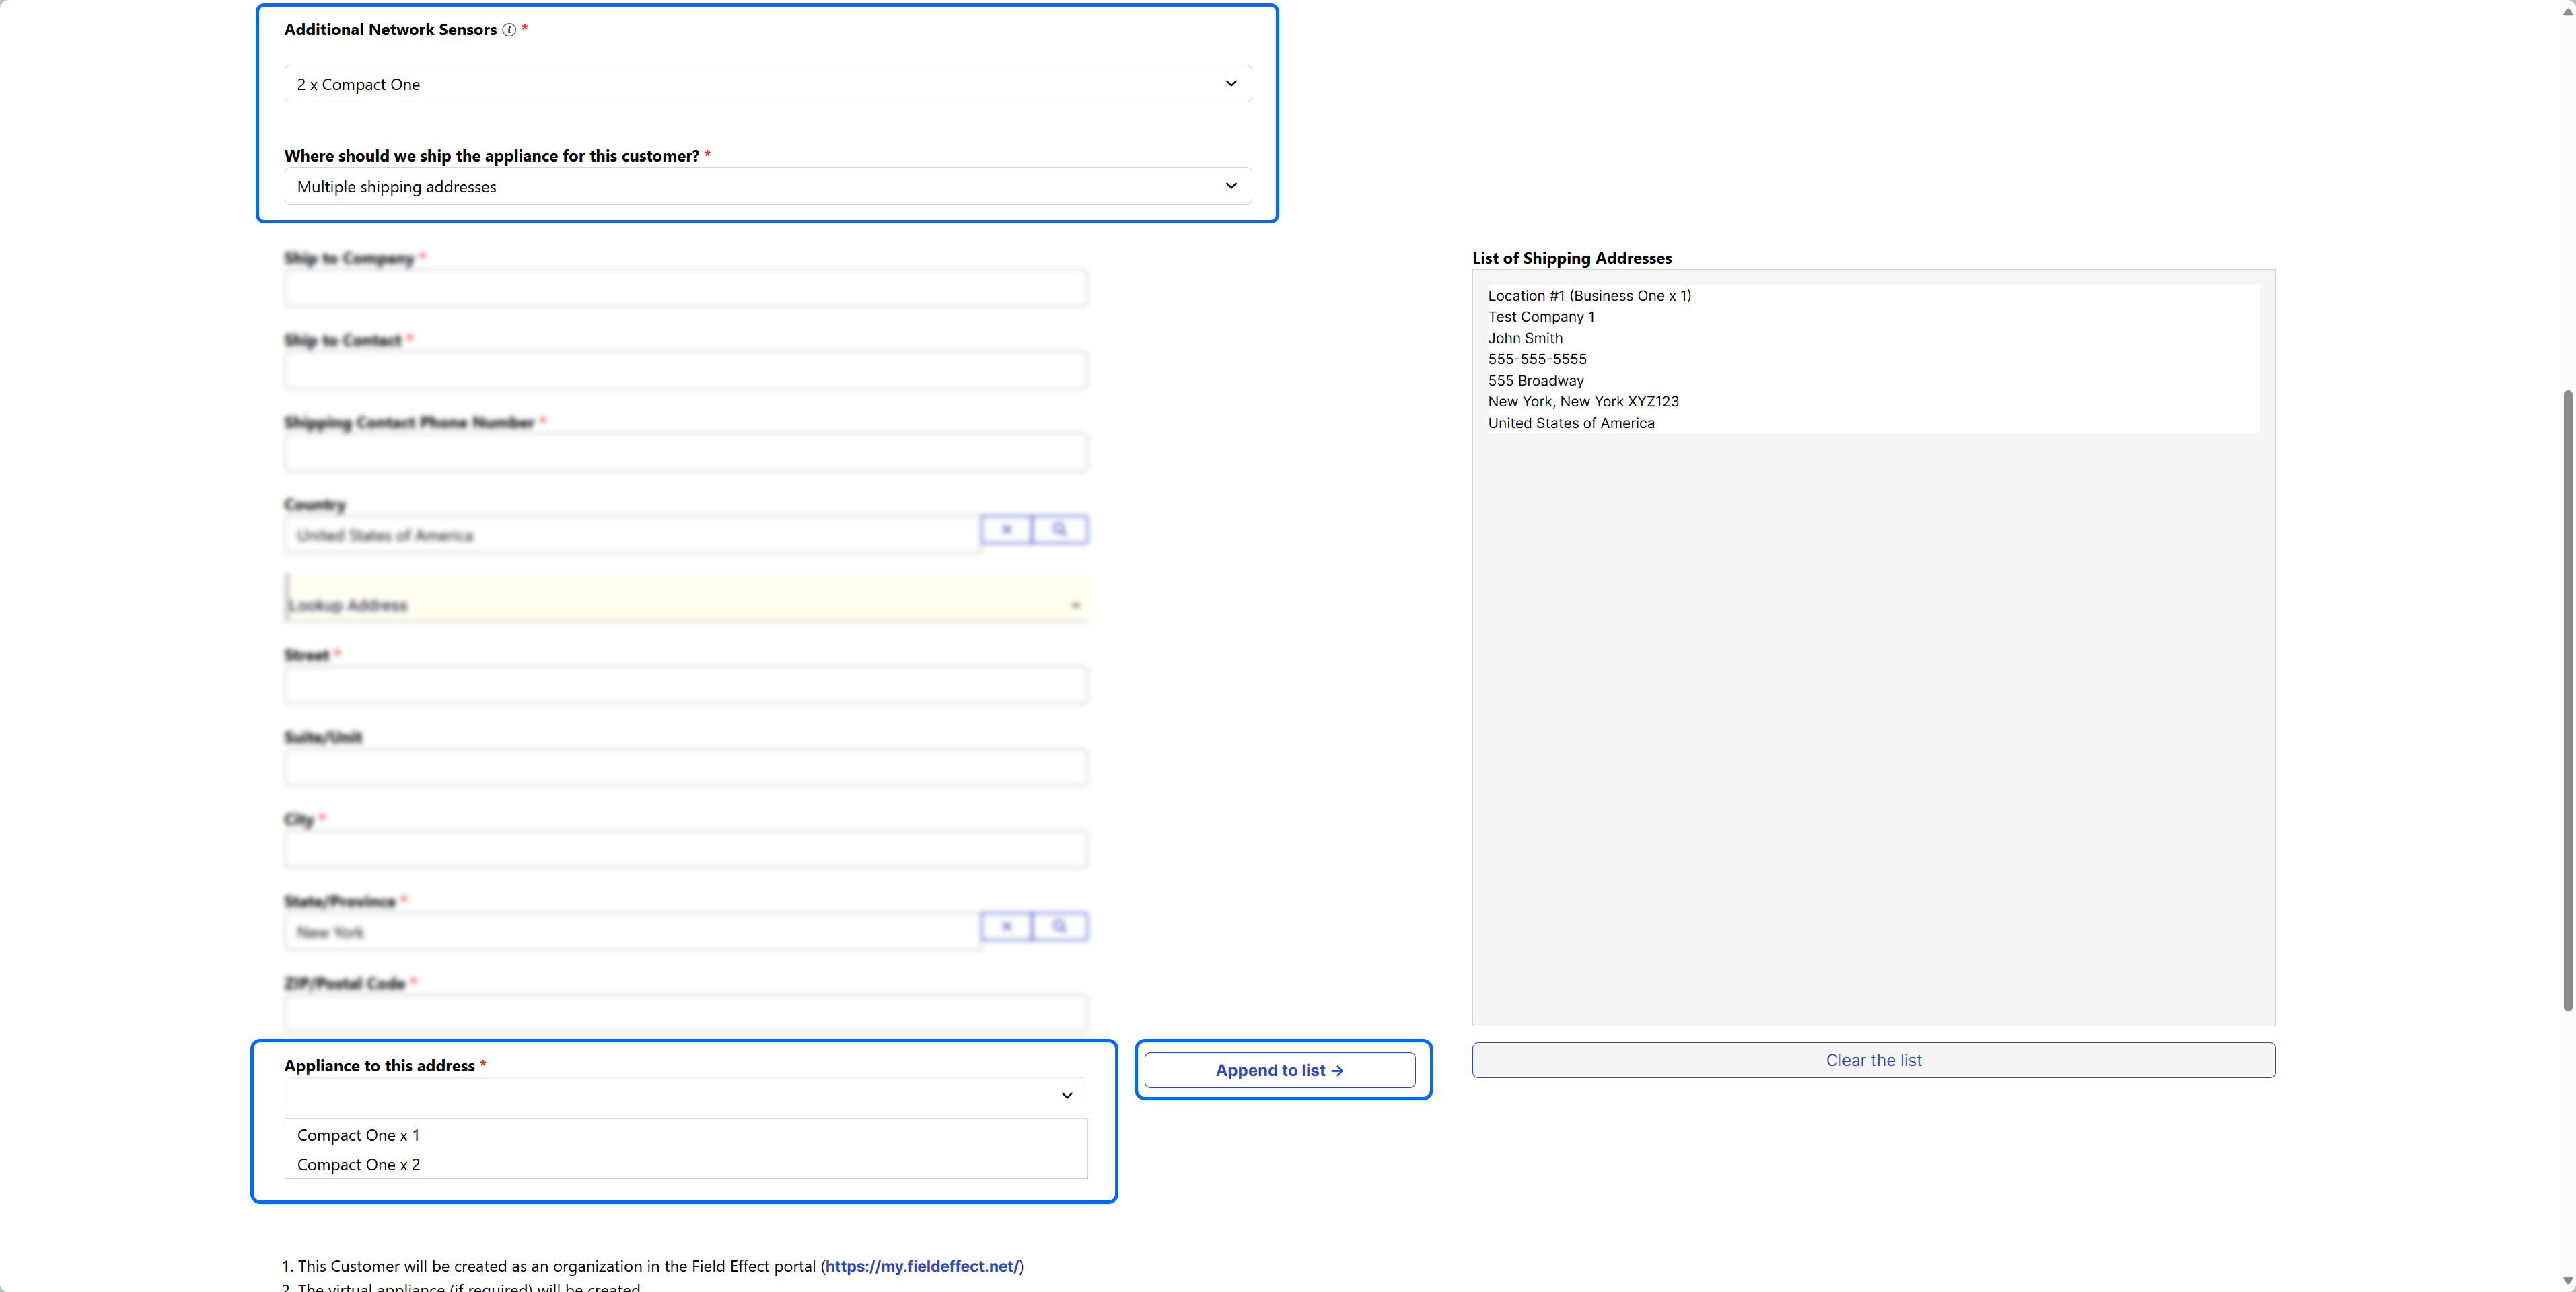Open the my.fieldeffect.net portal link
This screenshot has height=1292, width=2576.
point(921,1266)
